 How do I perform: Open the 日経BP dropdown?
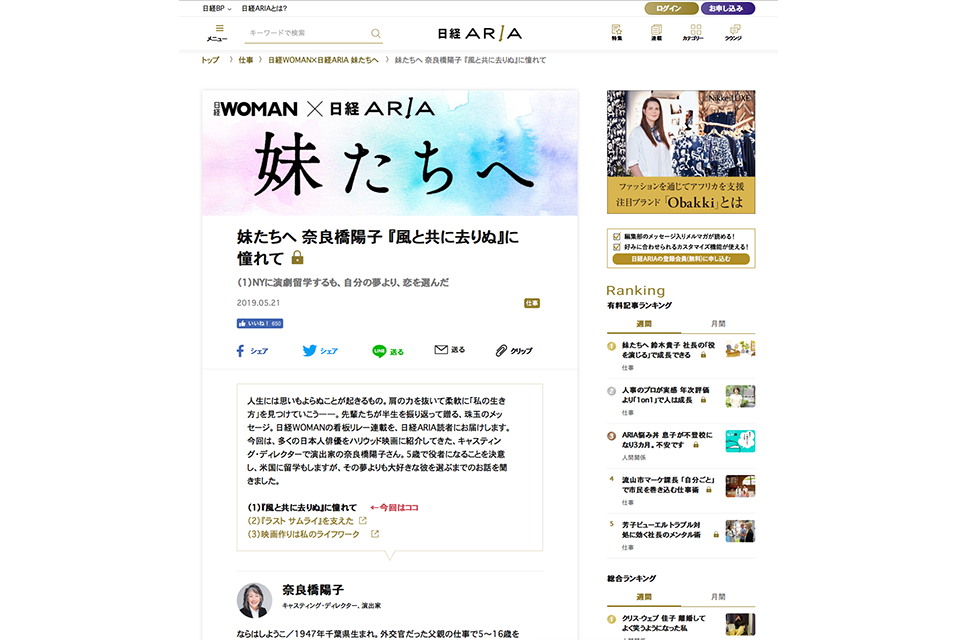[217, 9]
